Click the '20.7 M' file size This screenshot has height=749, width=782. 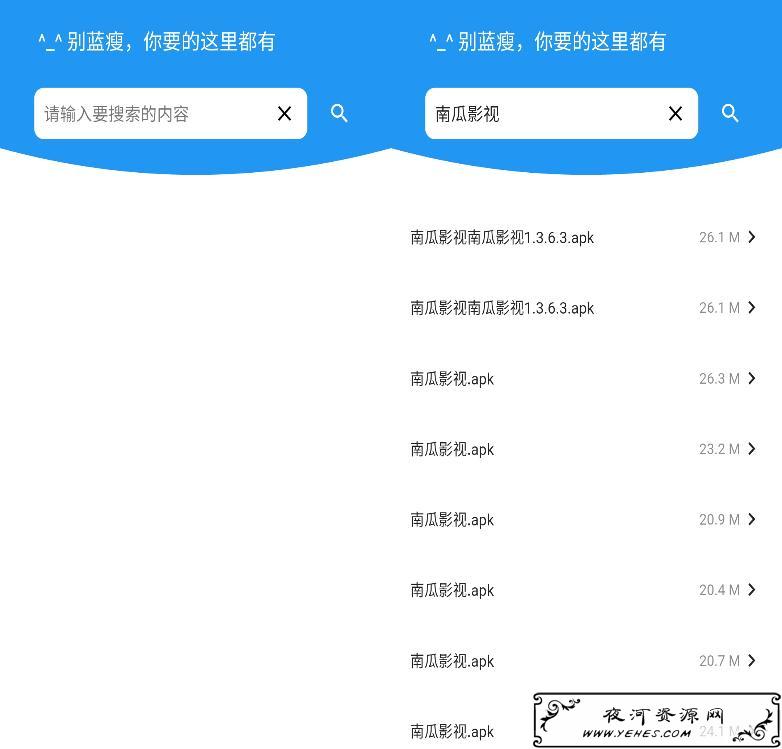click(719, 661)
